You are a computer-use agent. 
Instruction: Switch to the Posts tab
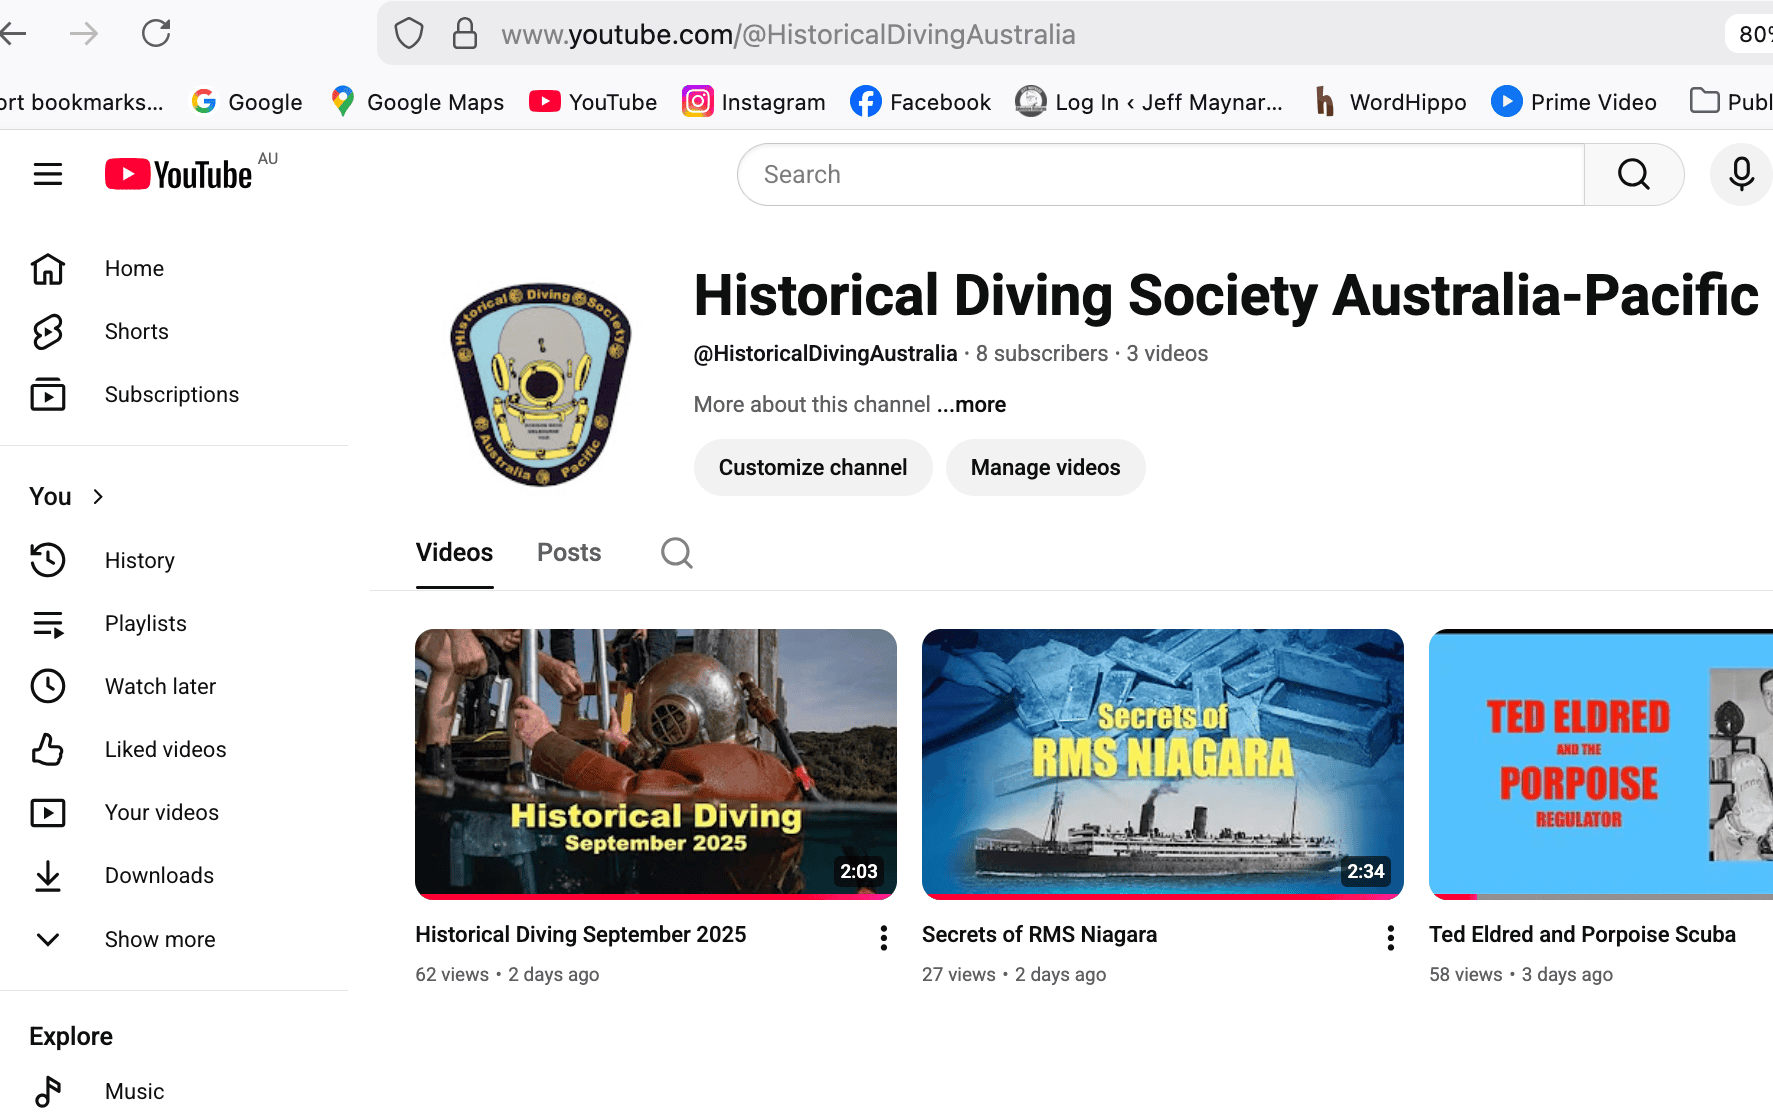pyautogui.click(x=569, y=553)
